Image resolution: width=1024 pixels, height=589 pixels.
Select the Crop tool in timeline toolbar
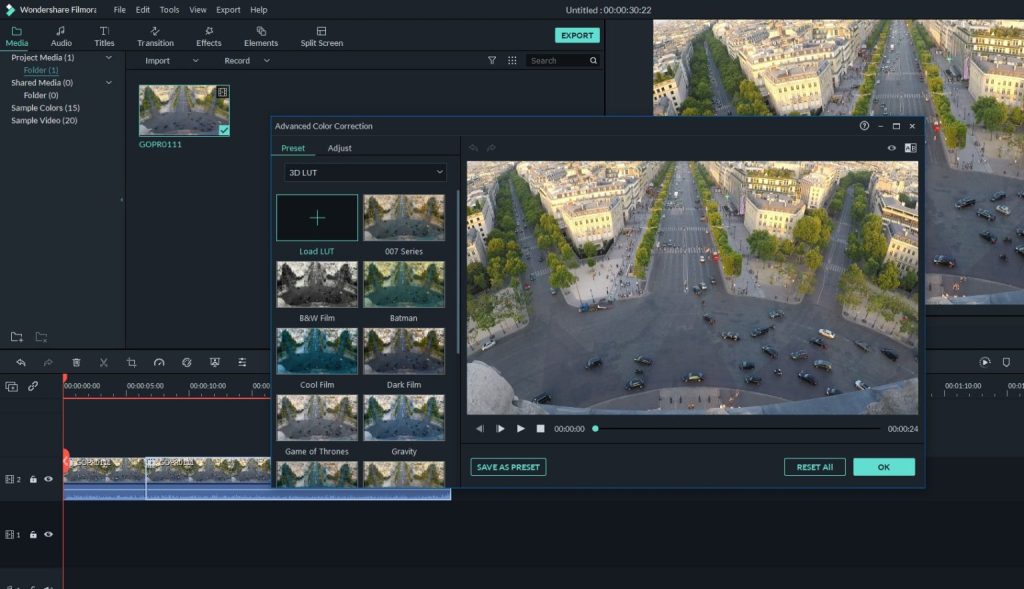pos(131,362)
